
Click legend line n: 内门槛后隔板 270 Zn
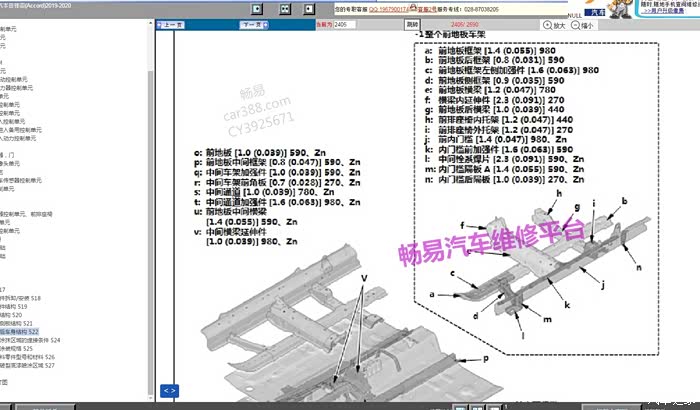point(504,179)
